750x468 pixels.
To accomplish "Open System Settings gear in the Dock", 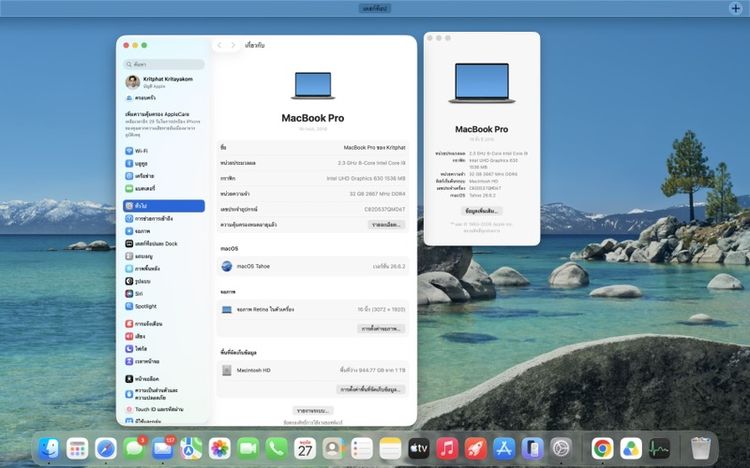I will 561,448.
